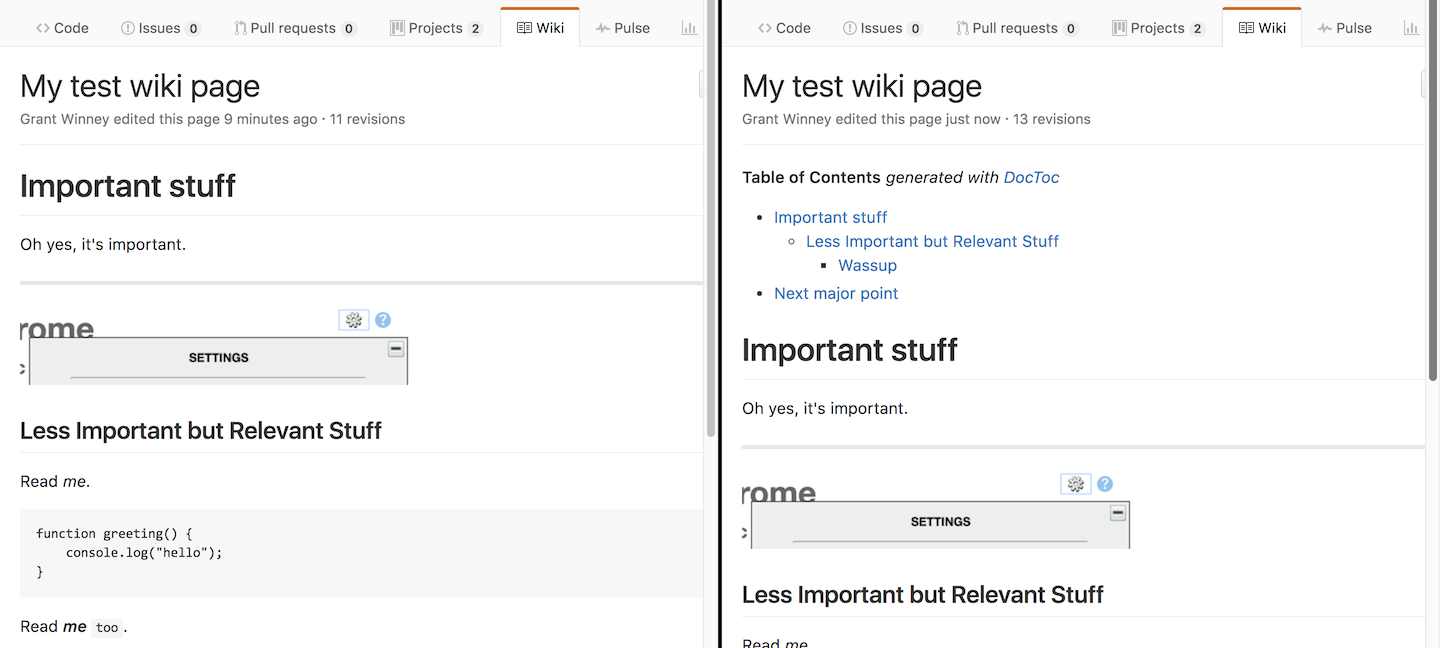Open the Projects tab in right pane
Screen dimensions: 1440x648
[1158, 28]
